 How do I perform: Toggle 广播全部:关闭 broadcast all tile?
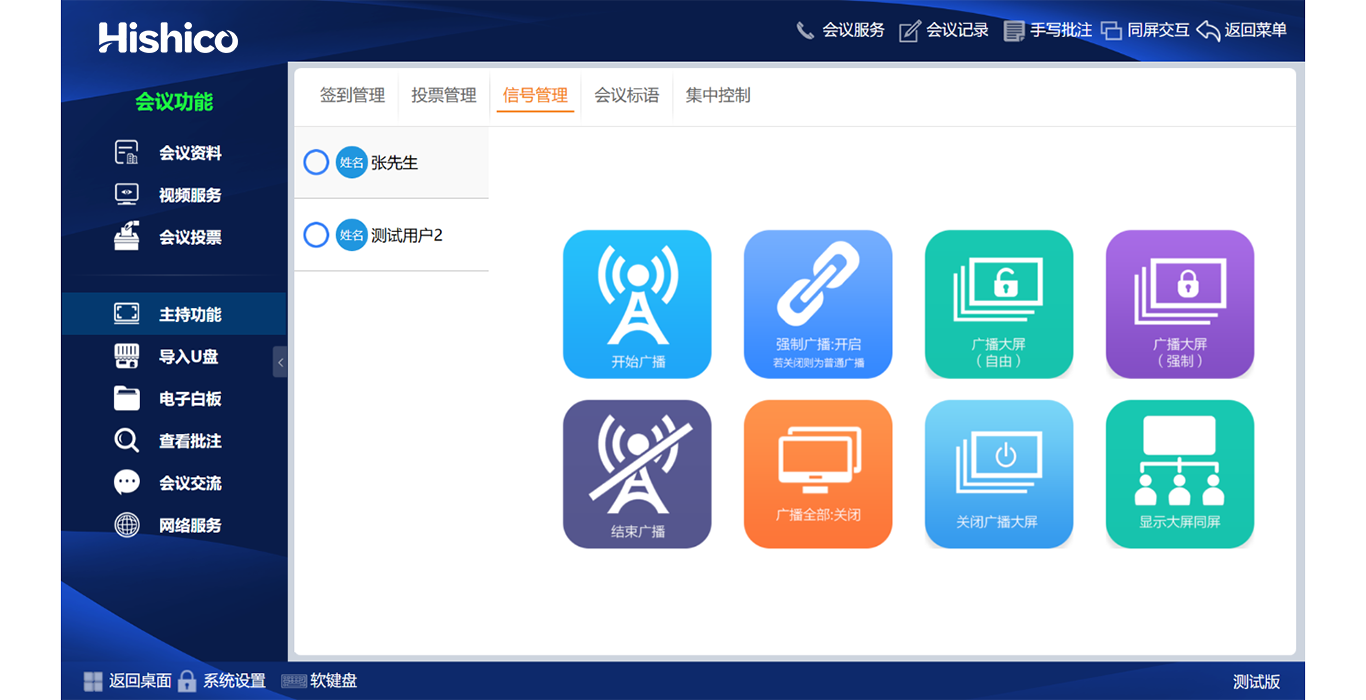(x=818, y=474)
